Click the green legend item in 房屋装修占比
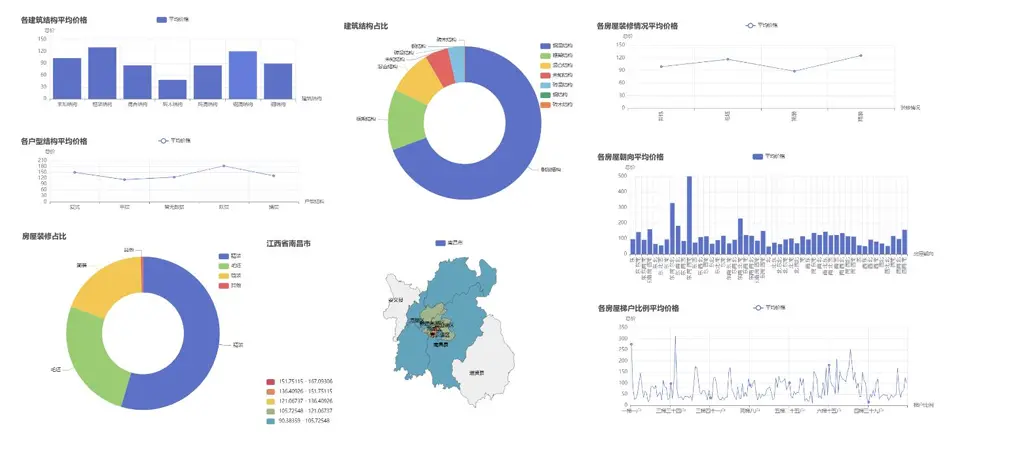Screen dimensions: 1016x470 [x=230, y=266]
